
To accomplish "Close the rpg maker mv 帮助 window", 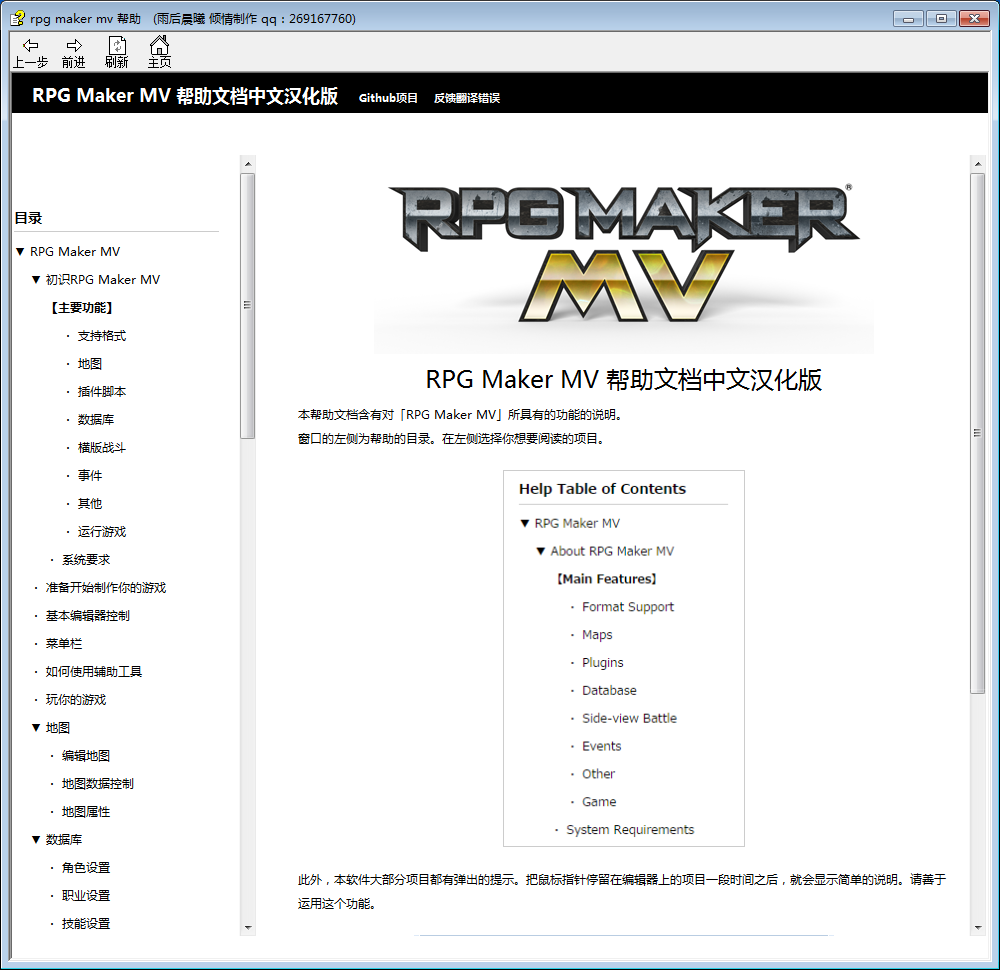I will click(974, 18).
